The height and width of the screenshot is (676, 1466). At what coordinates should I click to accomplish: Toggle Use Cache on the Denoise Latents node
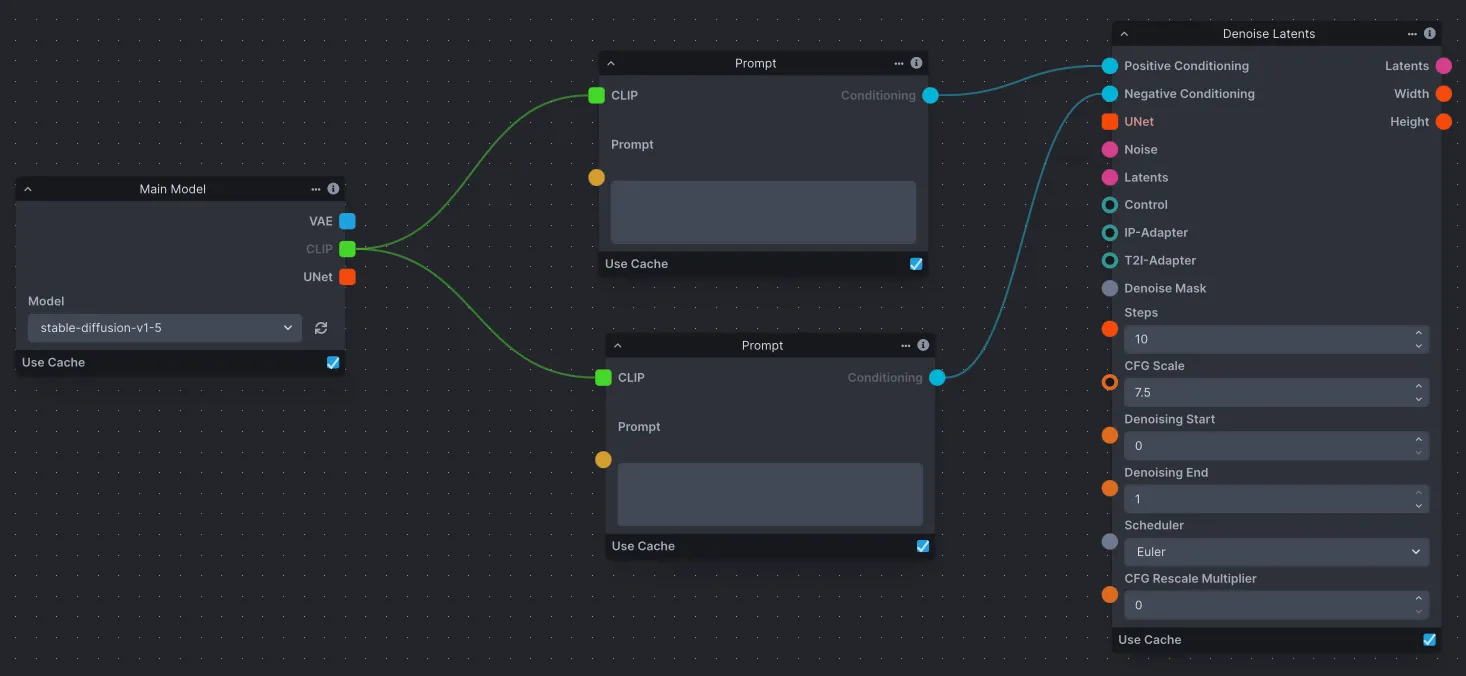[1429, 639]
